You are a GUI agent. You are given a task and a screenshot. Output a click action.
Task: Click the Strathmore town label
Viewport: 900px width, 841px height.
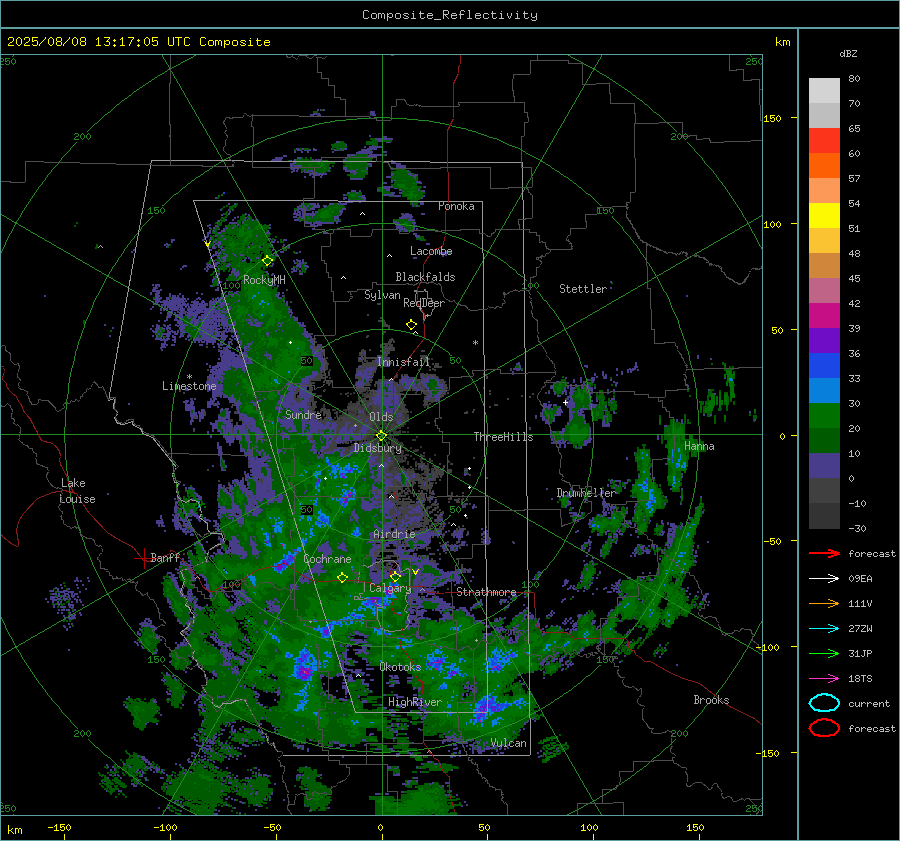click(486, 592)
